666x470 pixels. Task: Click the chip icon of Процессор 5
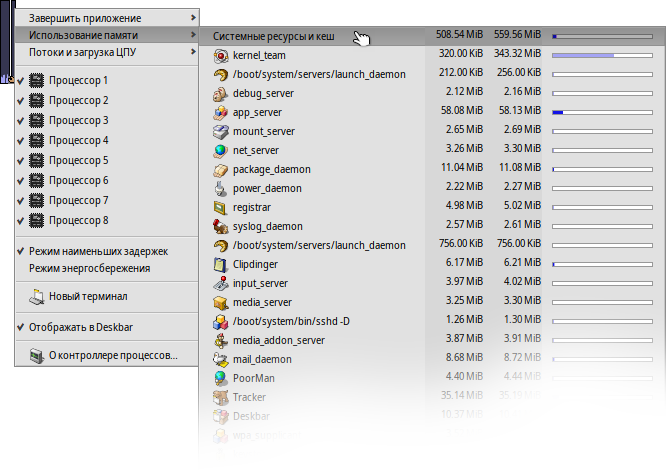[x=37, y=160]
